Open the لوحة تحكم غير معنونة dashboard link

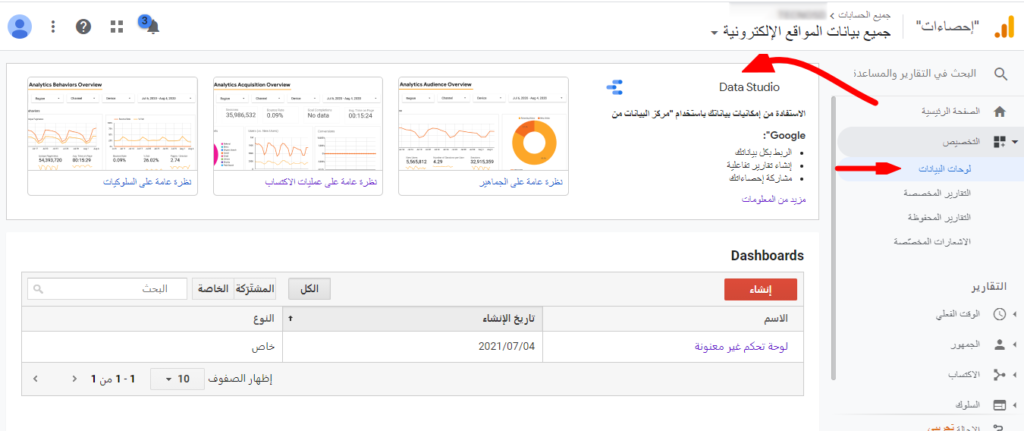point(741,346)
